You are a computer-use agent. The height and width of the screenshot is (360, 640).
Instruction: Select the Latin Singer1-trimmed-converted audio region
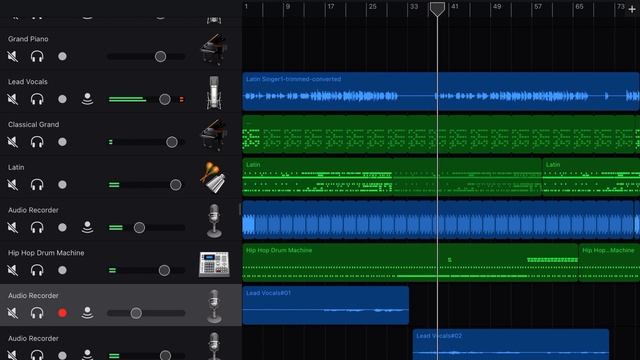click(x=441, y=91)
